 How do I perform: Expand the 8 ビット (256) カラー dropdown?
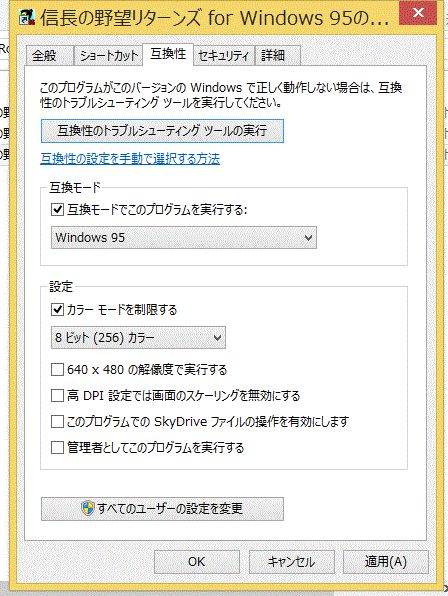click(138, 337)
